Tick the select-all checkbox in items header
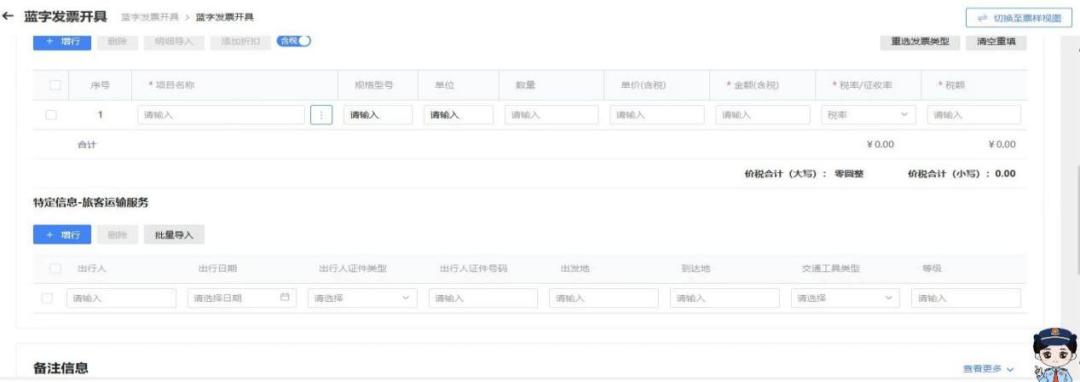Viewport: 1080px width, 382px height. click(x=56, y=85)
